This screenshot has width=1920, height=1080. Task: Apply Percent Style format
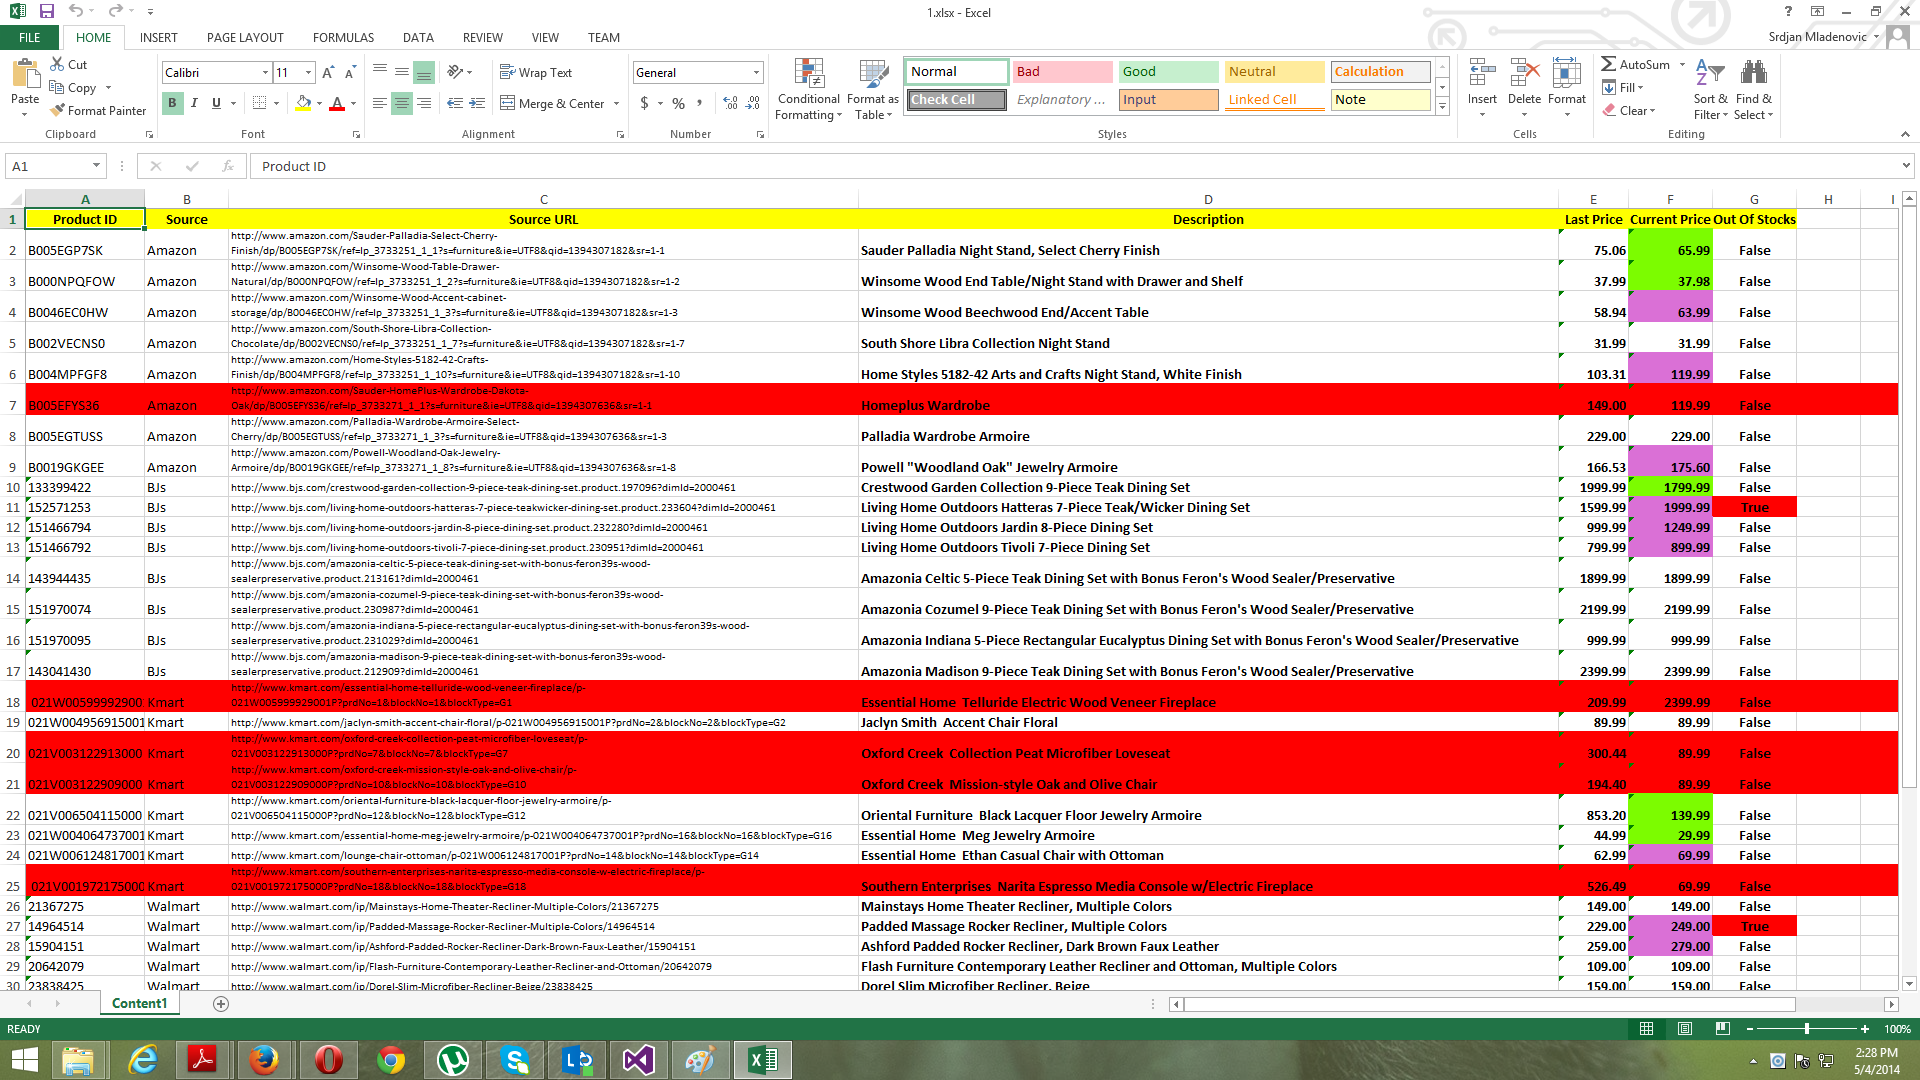pos(679,103)
